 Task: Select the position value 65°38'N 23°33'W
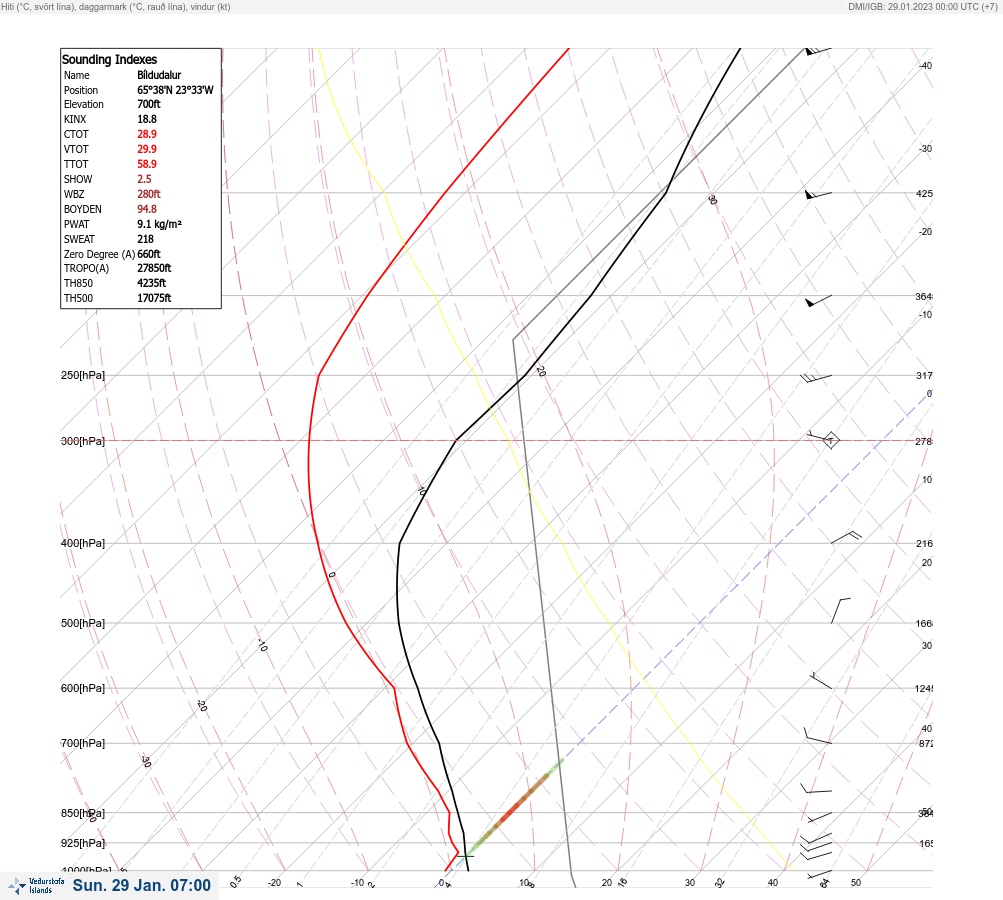[175, 90]
